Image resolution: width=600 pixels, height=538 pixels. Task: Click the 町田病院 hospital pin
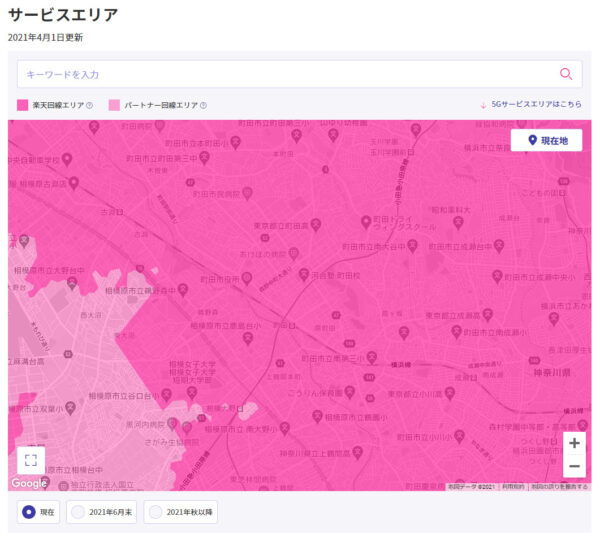coord(160,125)
